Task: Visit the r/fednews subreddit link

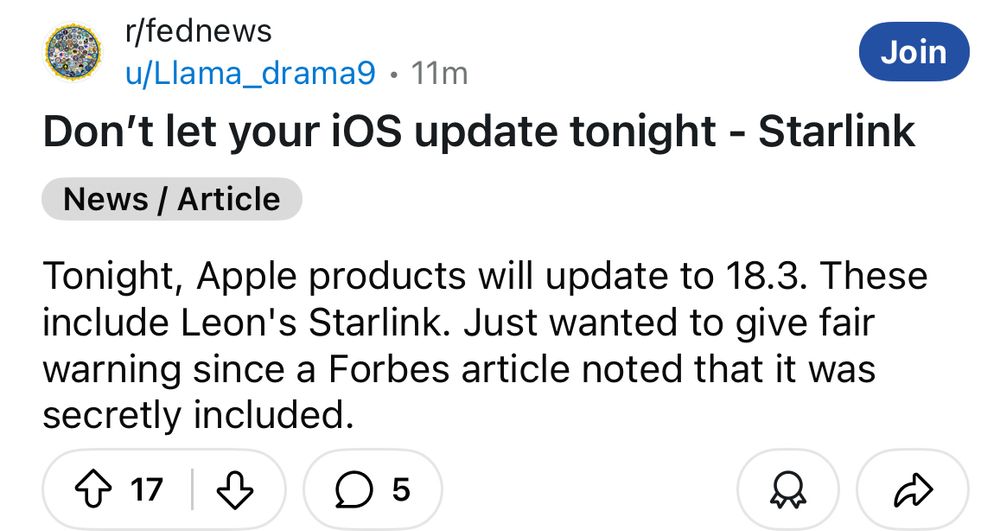Action: click(x=198, y=31)
